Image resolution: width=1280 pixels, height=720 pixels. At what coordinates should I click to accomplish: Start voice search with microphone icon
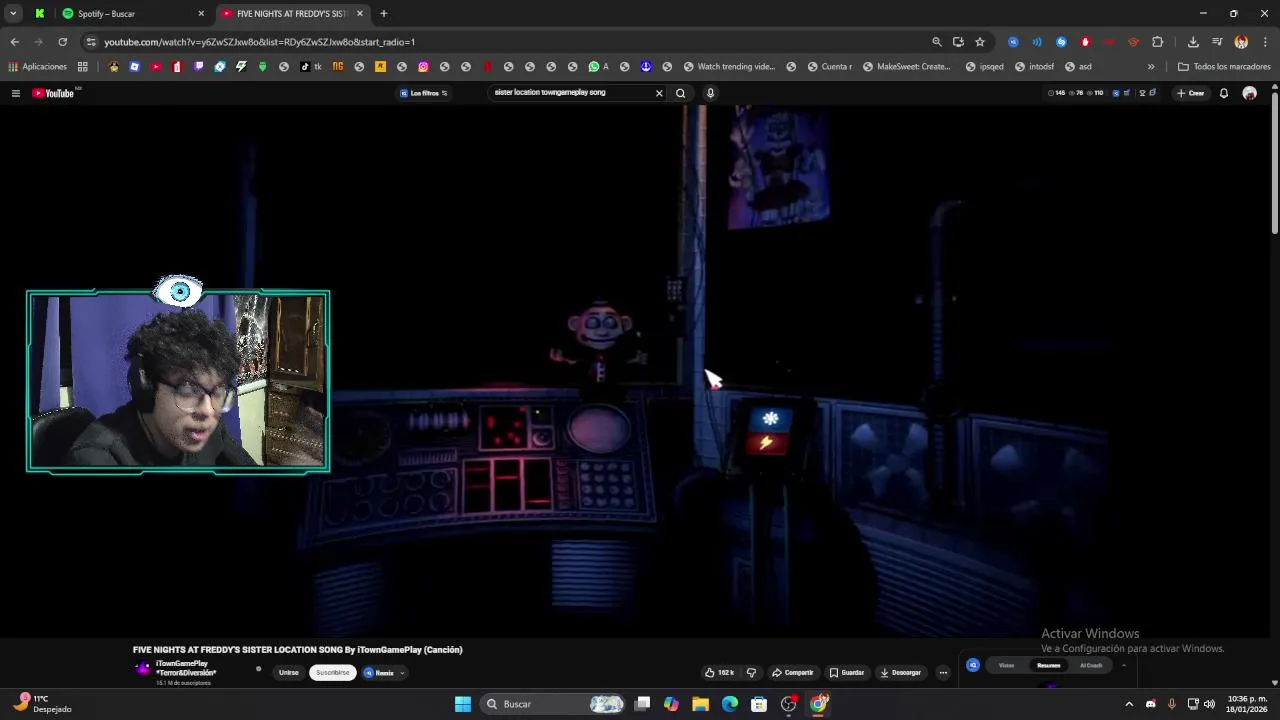pos(710,93)
